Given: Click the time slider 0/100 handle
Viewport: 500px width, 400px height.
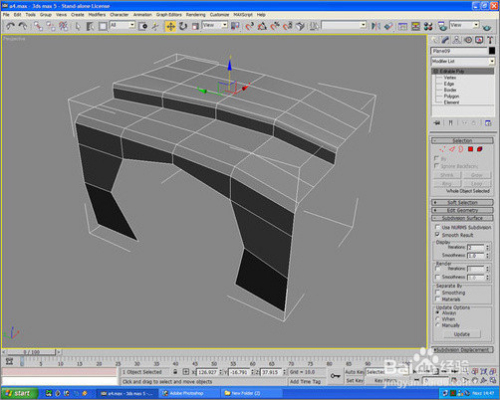Looking at the screenshot, I should coord(32,352).
